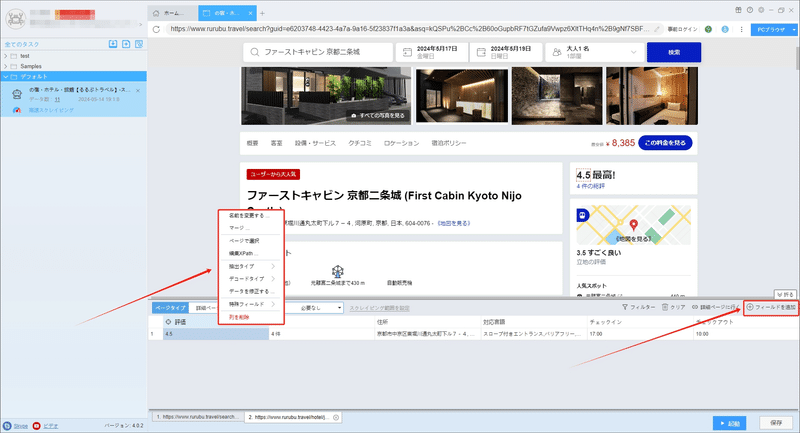Image resolution: width=800 pixels, height=433 pixels.
Task: Open the check-out date picker 5月19日
Action: [x=506, y=52]
